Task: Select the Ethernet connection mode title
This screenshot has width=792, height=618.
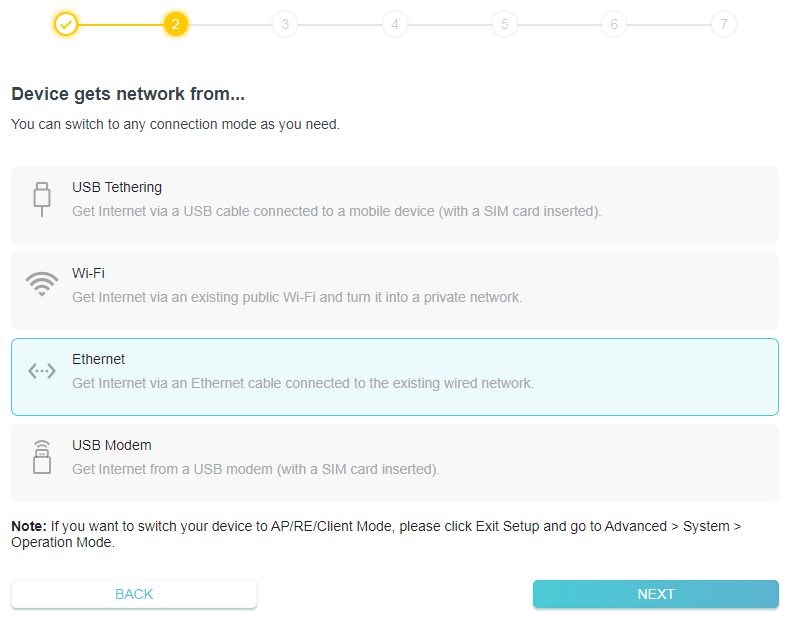Action: [98, 359]
